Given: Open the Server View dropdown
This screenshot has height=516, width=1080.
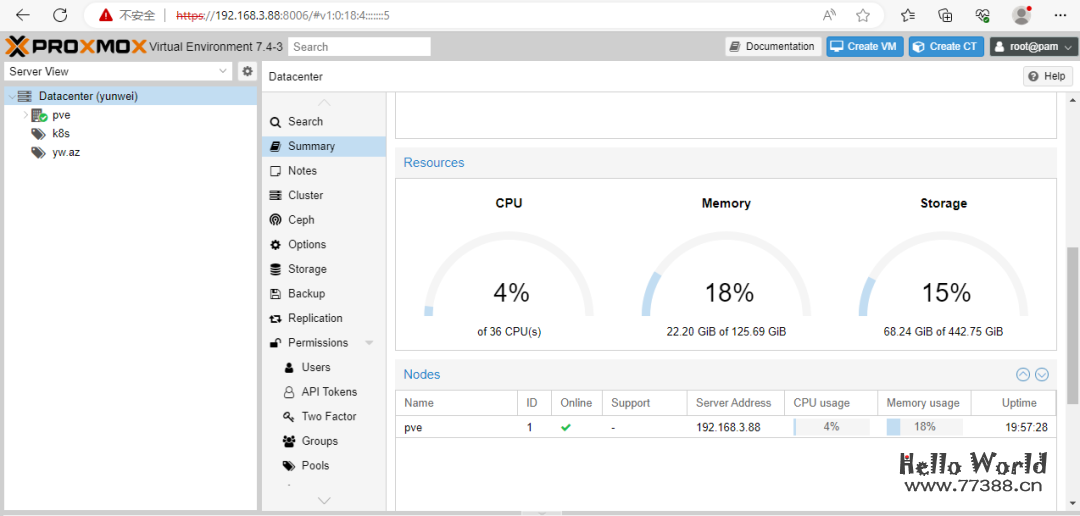Looking at the screenshot, I should point(223,72).
